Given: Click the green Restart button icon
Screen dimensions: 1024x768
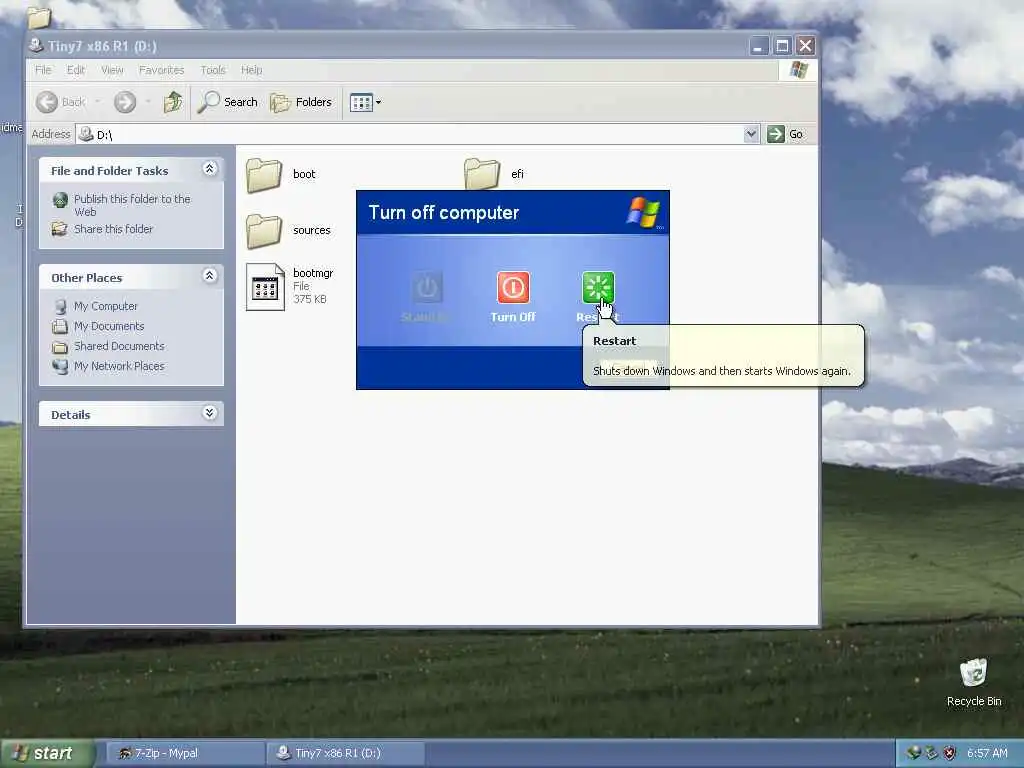Looking at the screenshot, I should [598, 287].
